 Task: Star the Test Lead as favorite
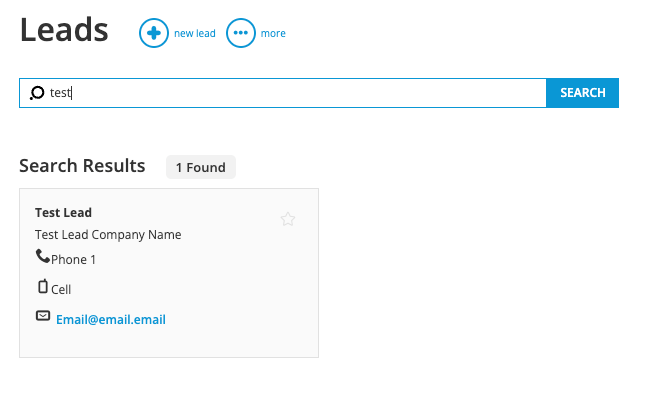coord(288,219)
